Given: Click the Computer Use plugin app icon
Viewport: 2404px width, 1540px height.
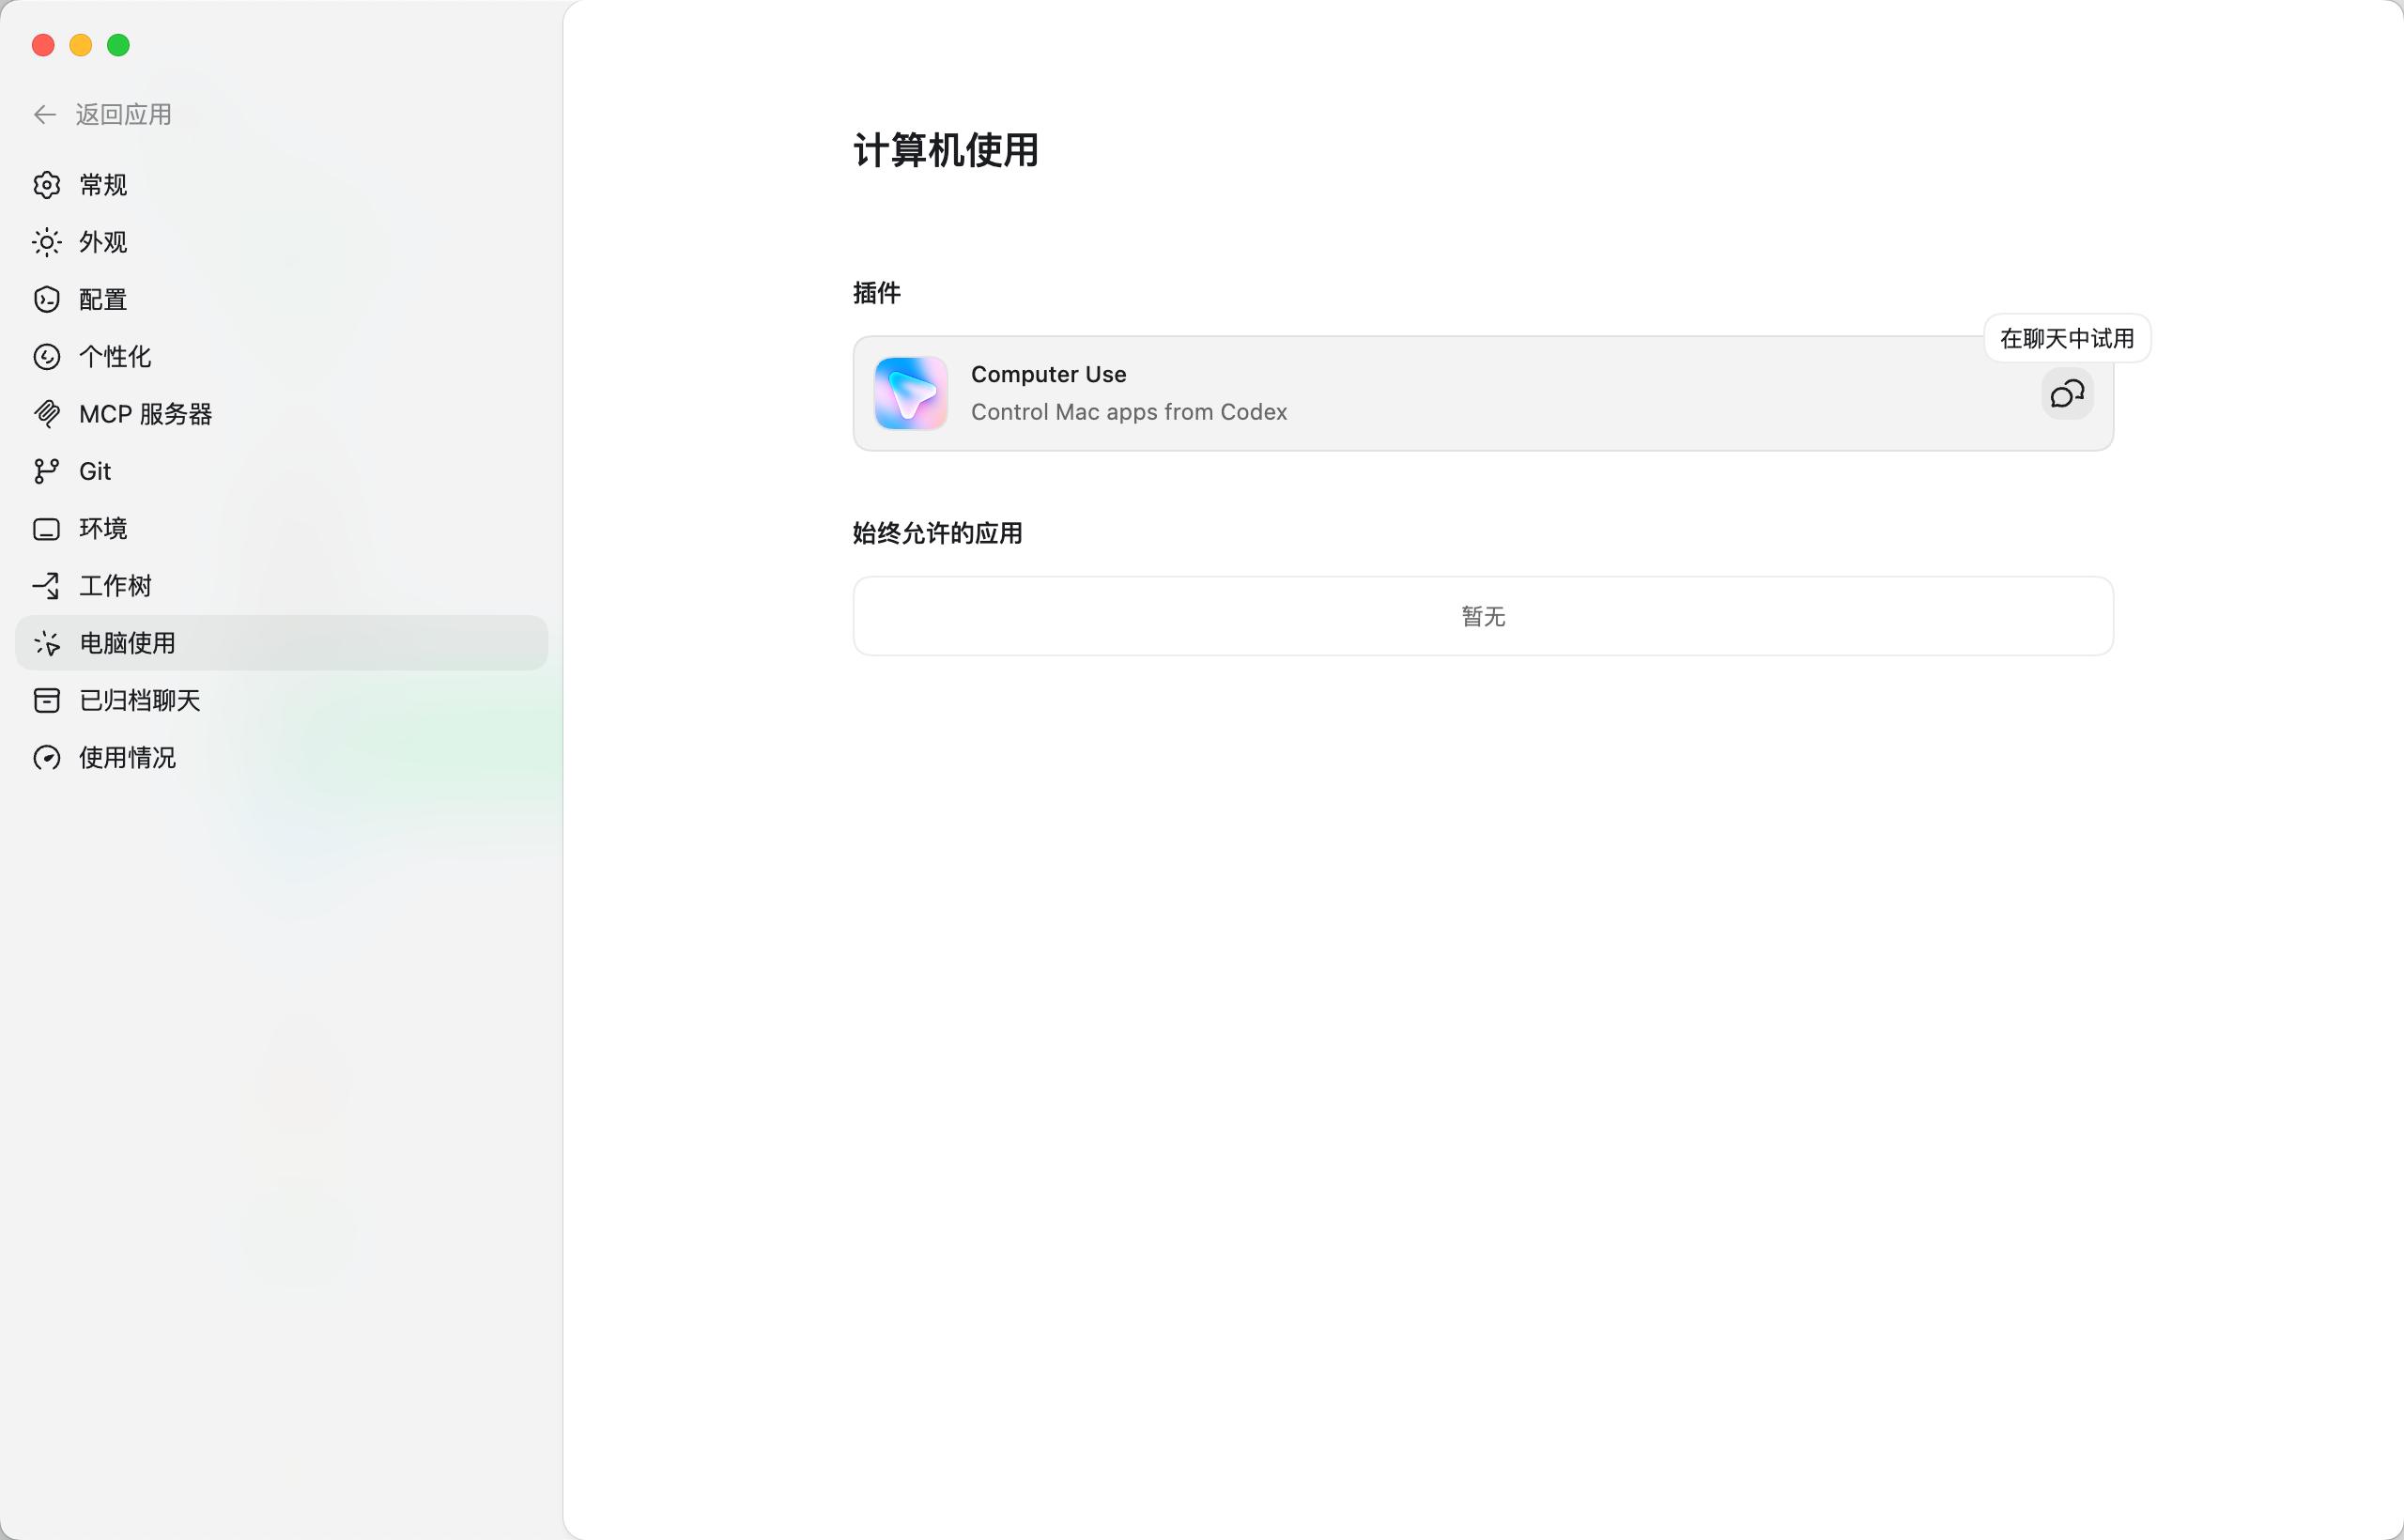Looking at the screenshot, I should tap(910, 393).
